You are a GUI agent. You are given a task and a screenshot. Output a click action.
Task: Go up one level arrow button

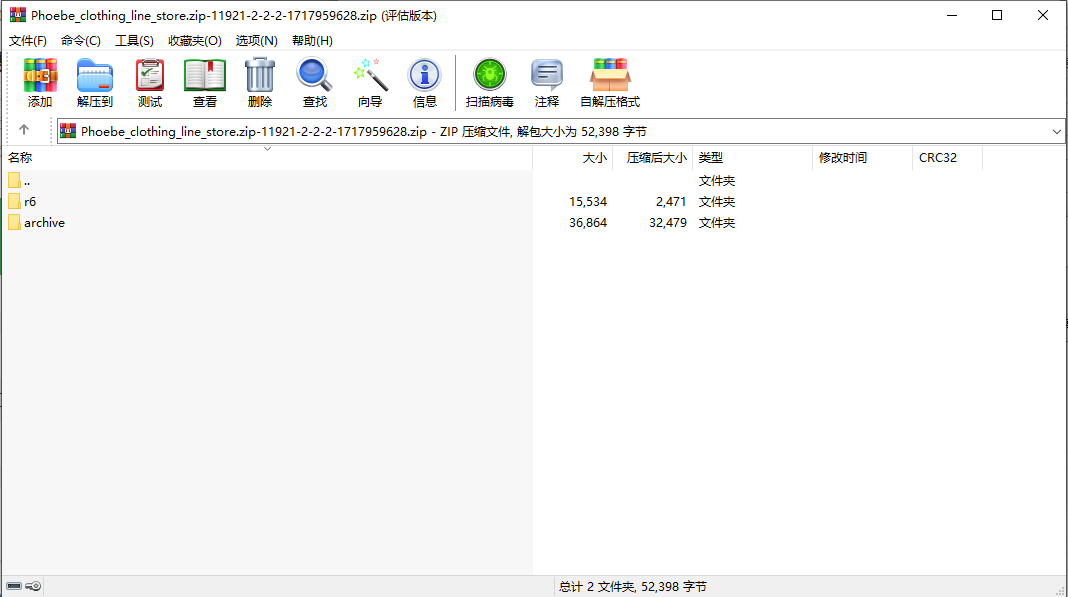click(24, 129)
